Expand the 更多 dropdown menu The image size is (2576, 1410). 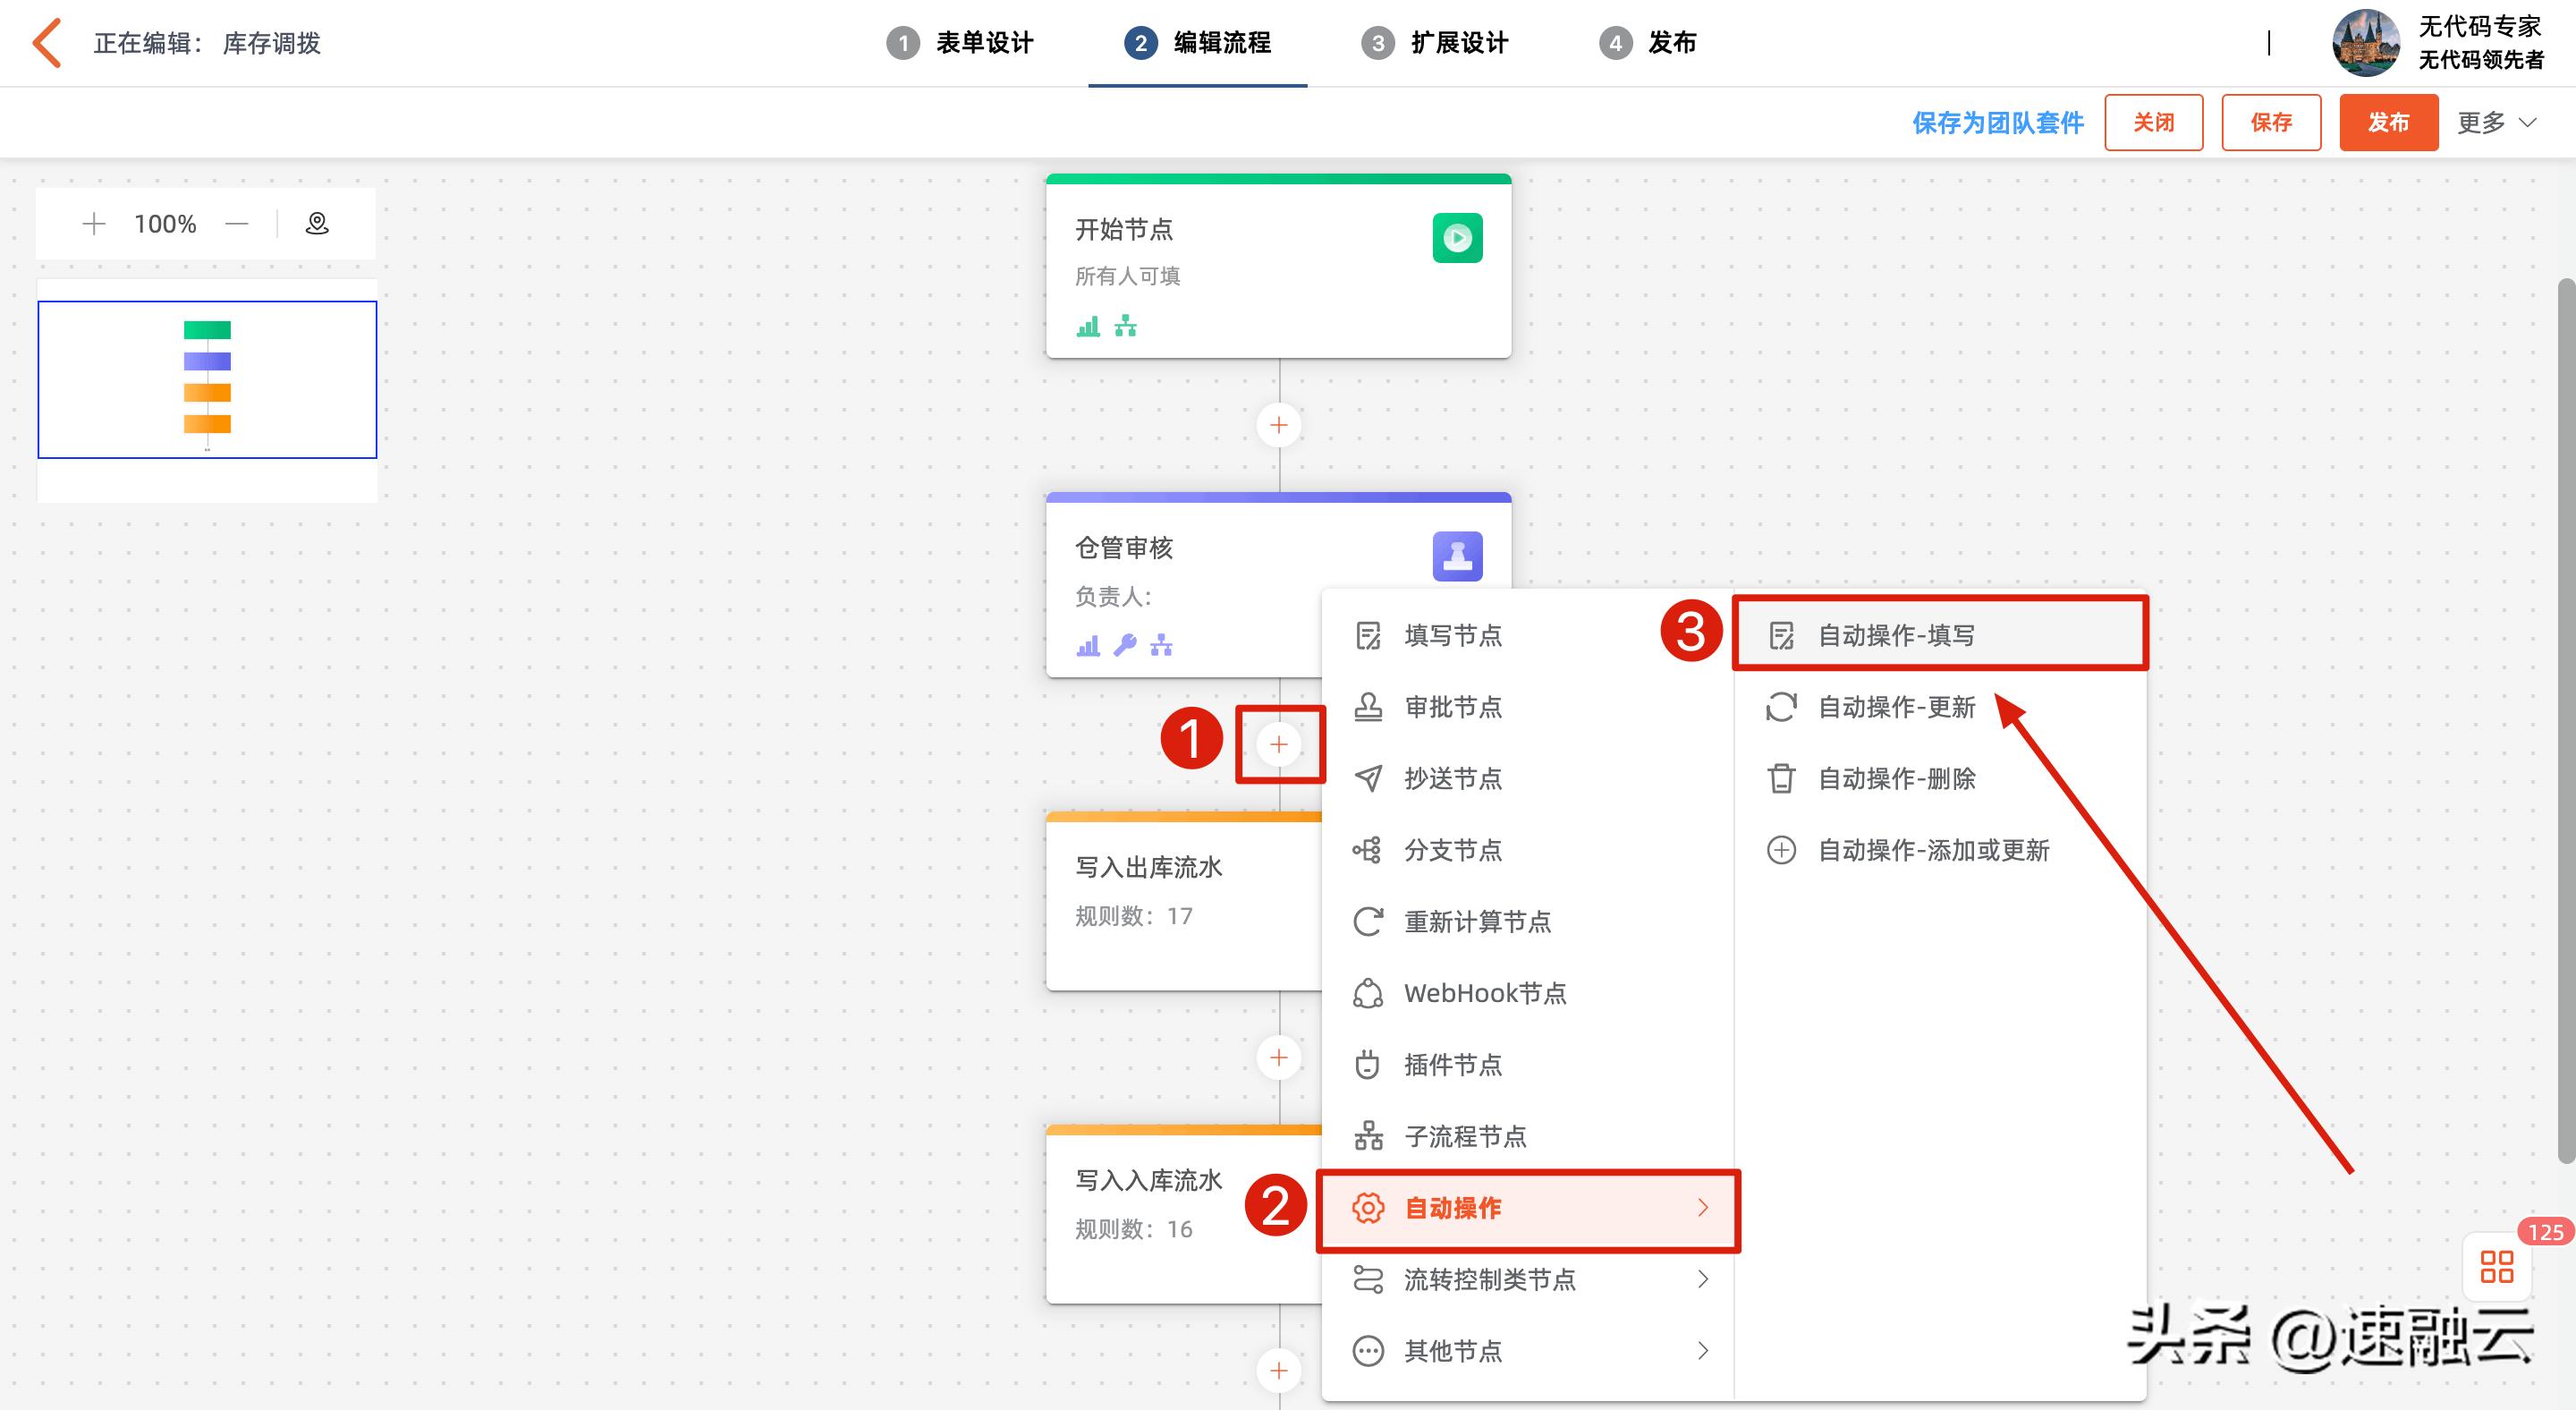pyautogui.click(x=2494, y=122)
